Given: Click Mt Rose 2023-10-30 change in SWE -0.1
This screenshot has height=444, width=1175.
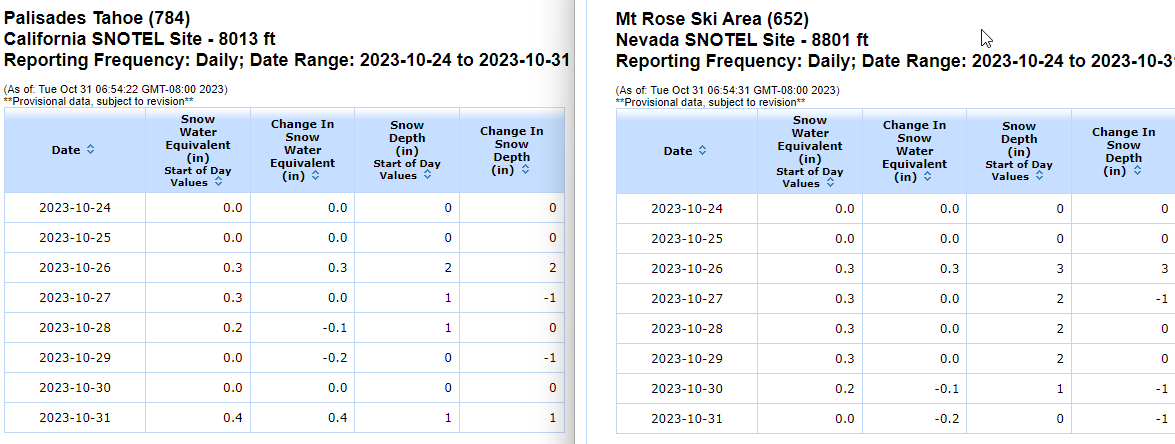Looking at the screenshot, I should (947, 388).
